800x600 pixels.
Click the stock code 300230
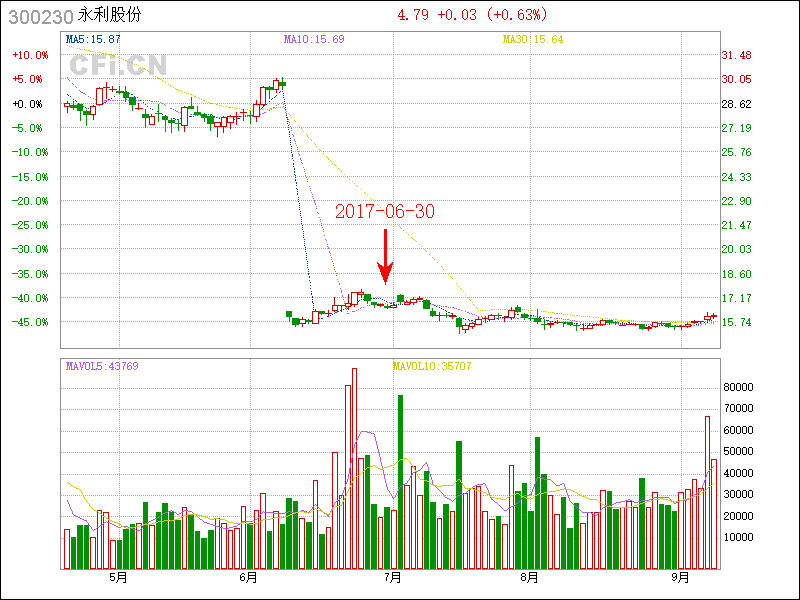(37, 15)
